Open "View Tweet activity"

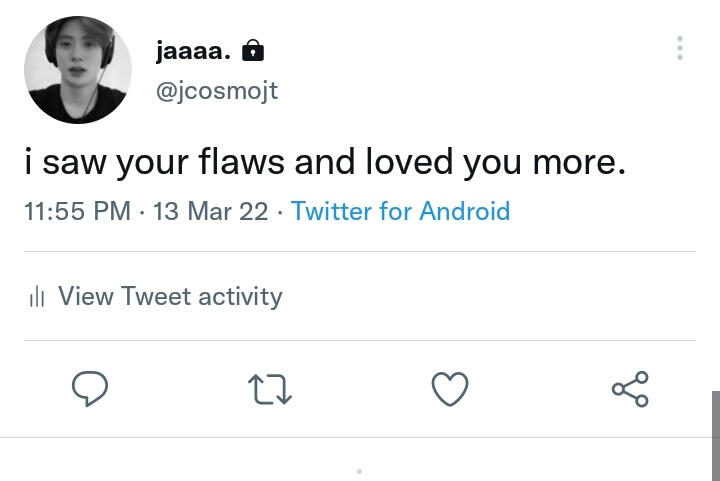pos(170,296)
